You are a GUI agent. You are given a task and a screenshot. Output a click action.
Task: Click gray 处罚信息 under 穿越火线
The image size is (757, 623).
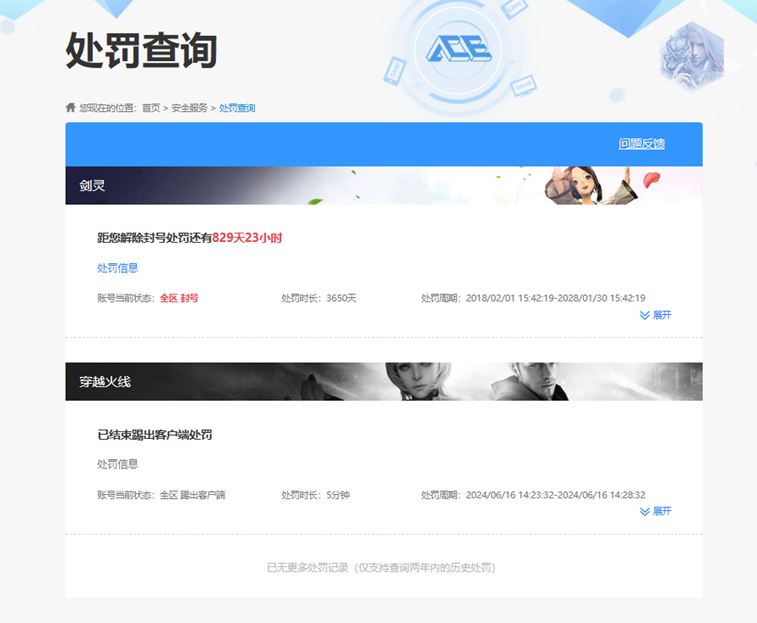click(x=118, y=464)
